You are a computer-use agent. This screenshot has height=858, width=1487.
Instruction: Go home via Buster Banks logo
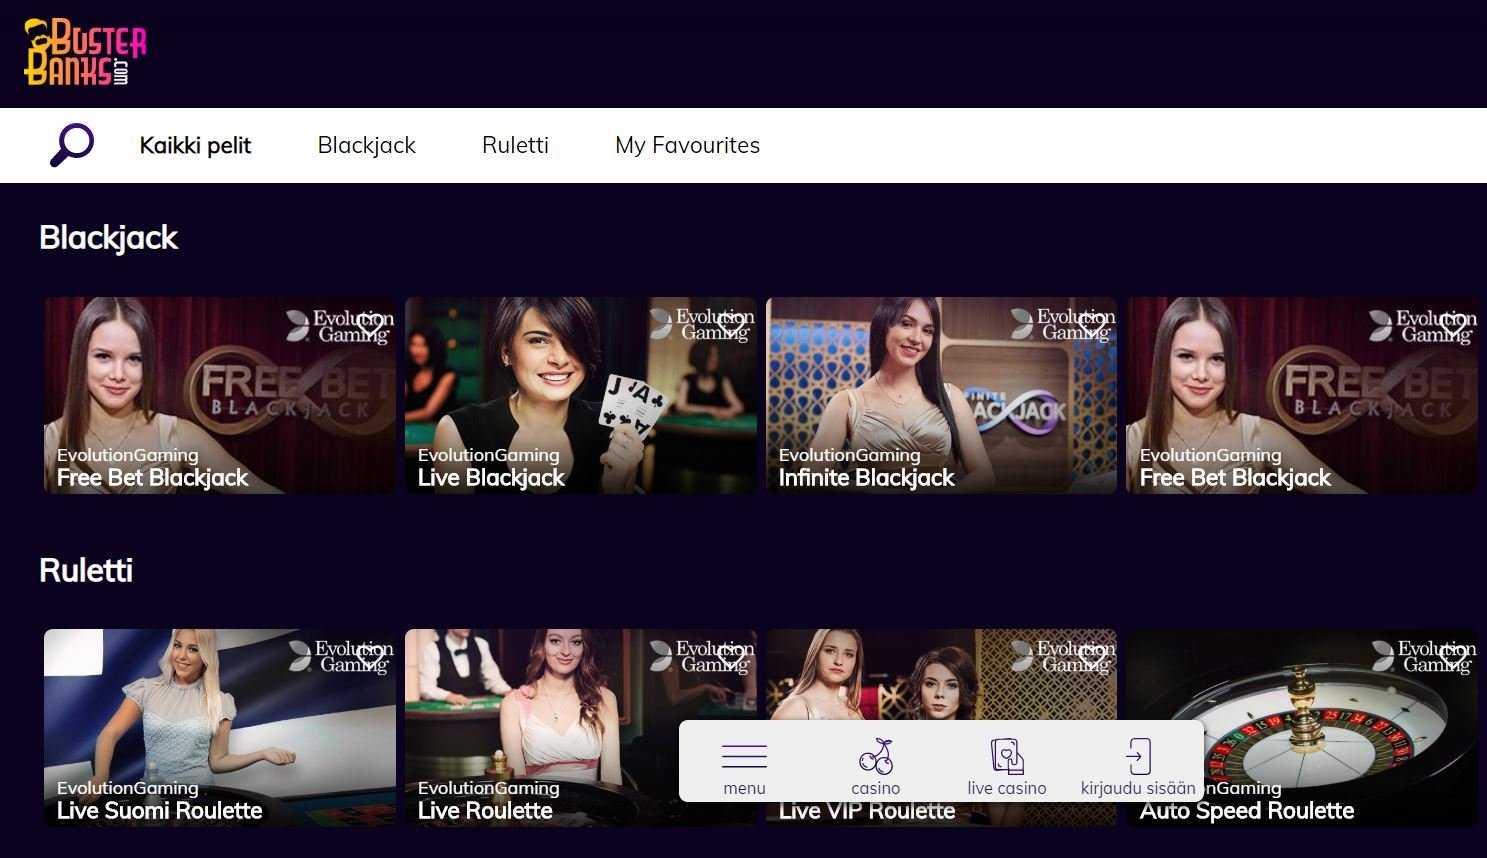85,51
